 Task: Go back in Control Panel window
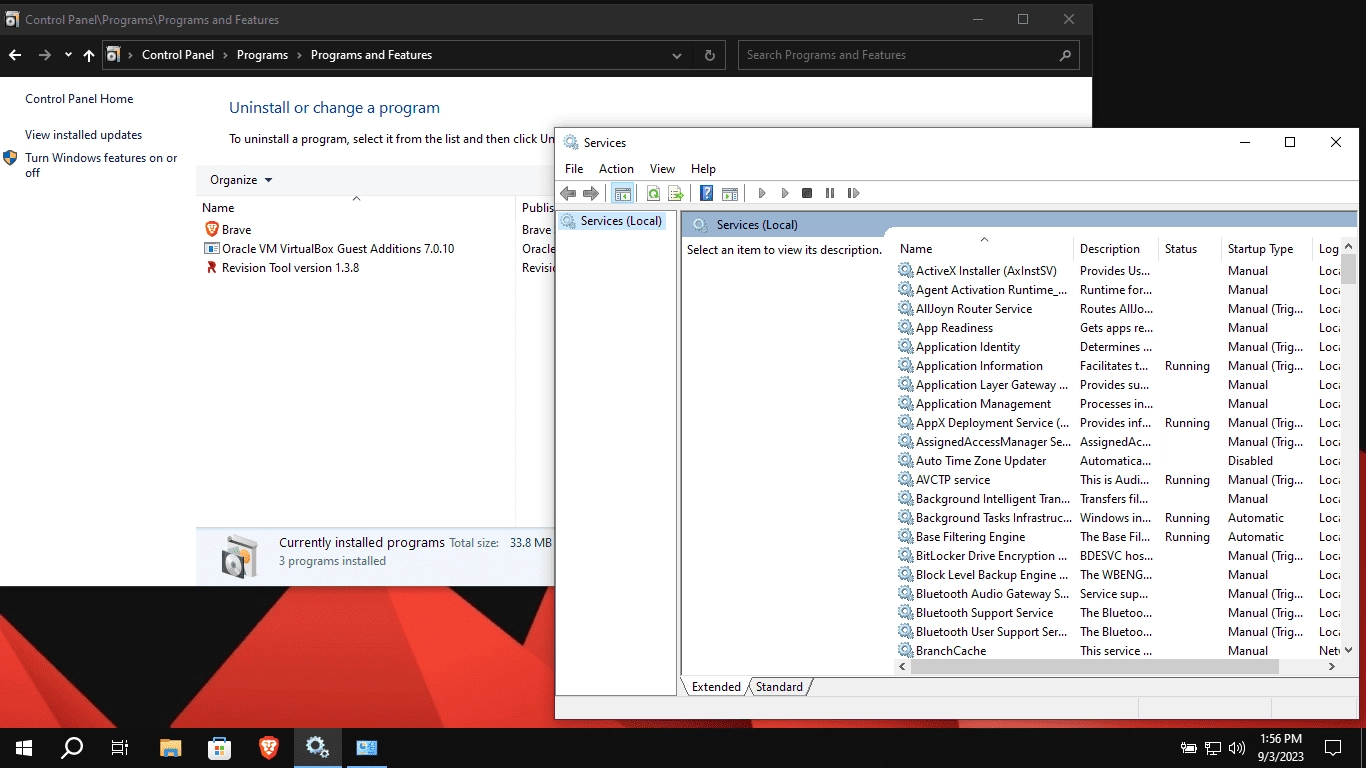point(15,55)
